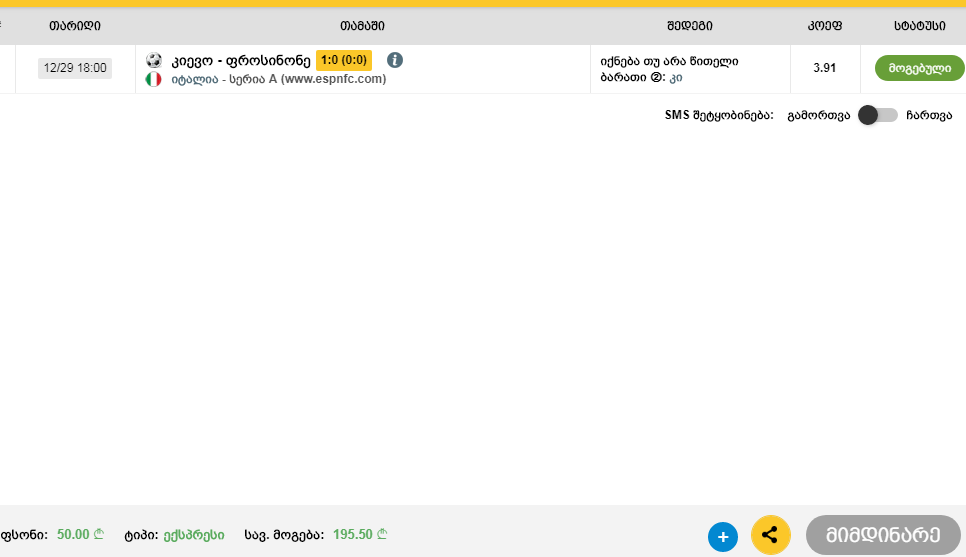Click the მოგებული status badge
Image resolution: width=966 pixels, height=557 pixels.
click(x=919, y=68)
